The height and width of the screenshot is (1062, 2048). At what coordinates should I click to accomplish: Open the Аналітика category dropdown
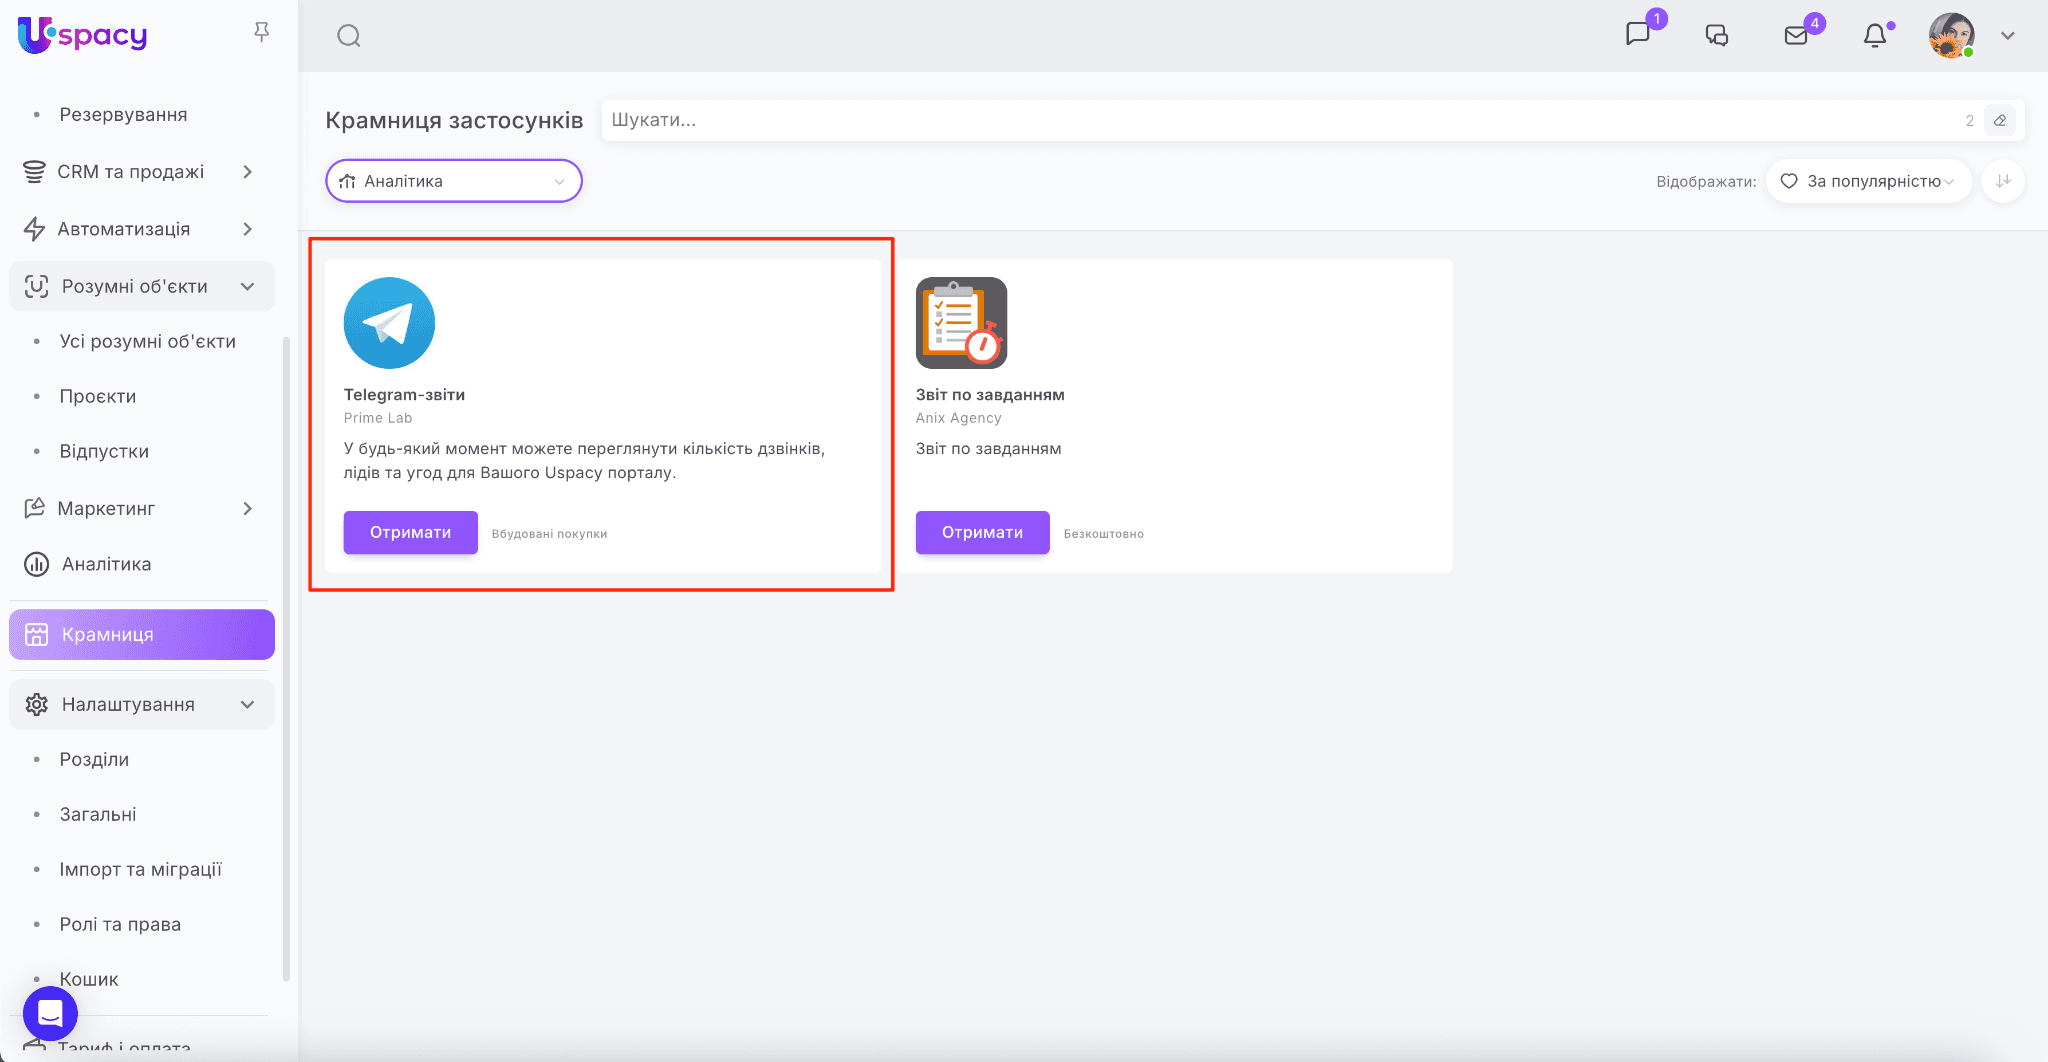click(454, 181)
